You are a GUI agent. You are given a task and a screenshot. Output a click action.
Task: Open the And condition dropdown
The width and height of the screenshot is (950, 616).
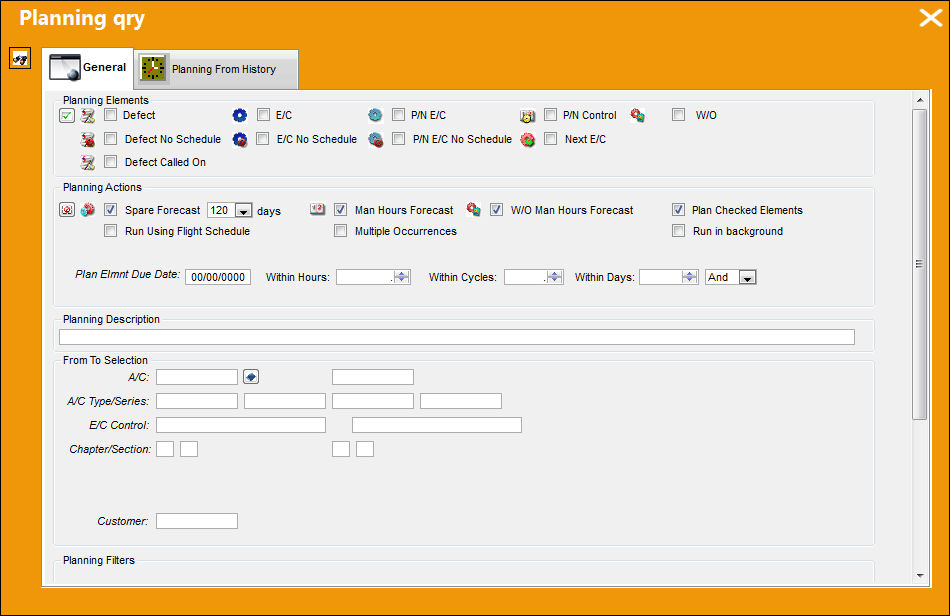[748, 277]
